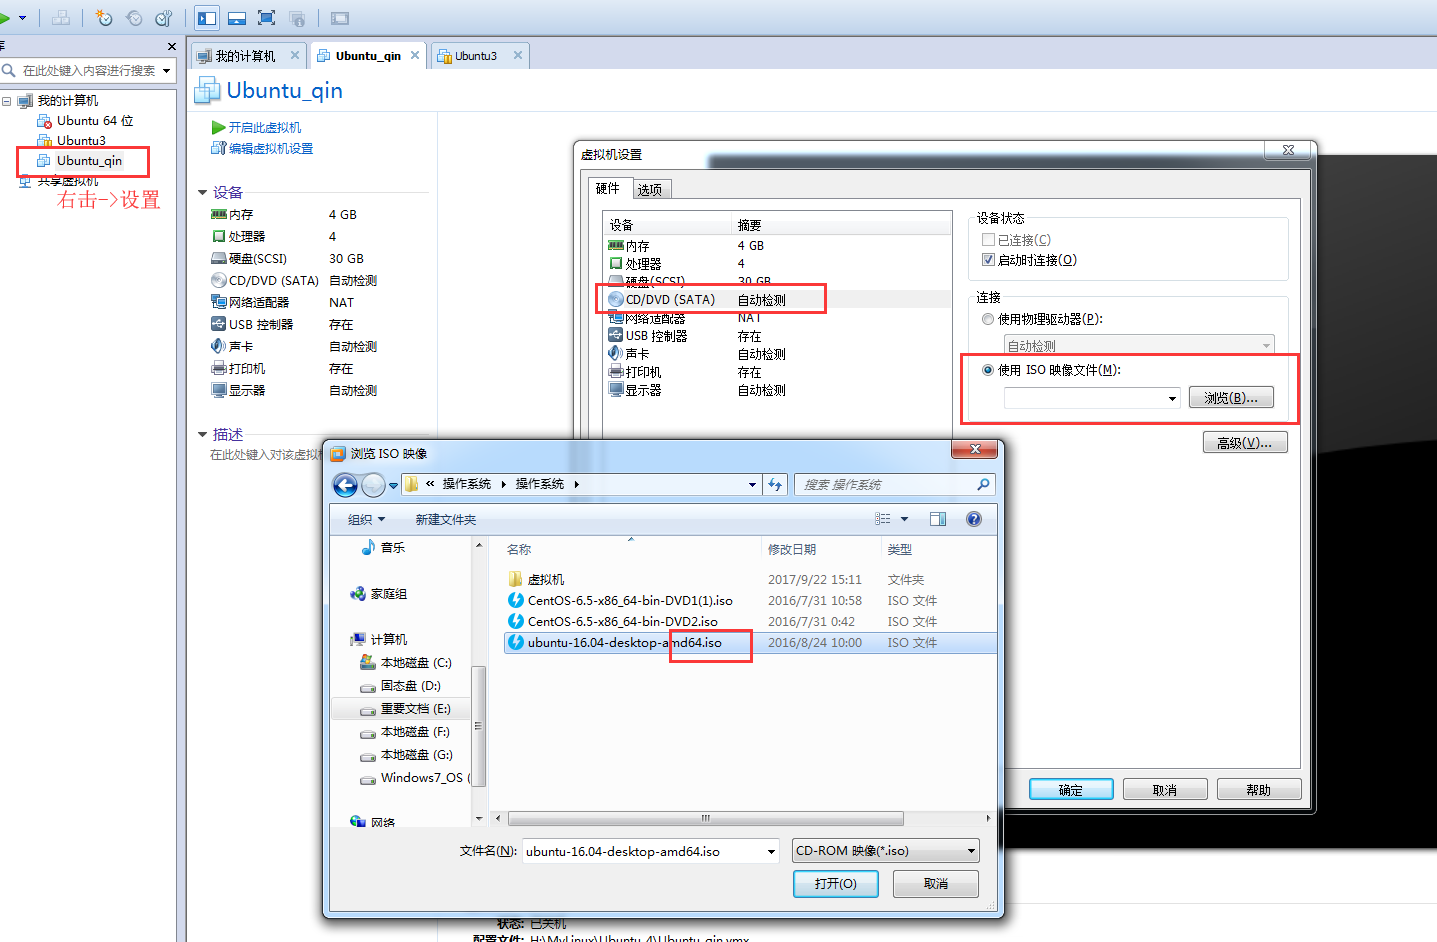Click the ubuntu-16.04 ISO file icon
The height and width of the screenshot is (942, 1437).
[516, 642]
